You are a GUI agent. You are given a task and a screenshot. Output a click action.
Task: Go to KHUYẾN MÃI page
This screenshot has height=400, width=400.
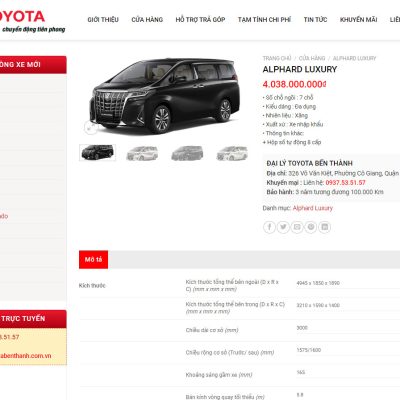tap(358, 20)
